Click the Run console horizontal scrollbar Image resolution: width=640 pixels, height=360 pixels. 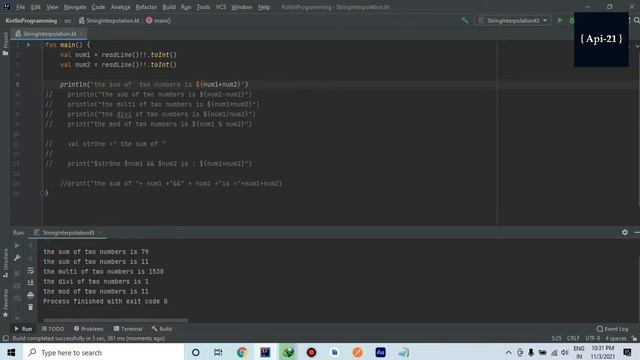(x=116, y=320)
